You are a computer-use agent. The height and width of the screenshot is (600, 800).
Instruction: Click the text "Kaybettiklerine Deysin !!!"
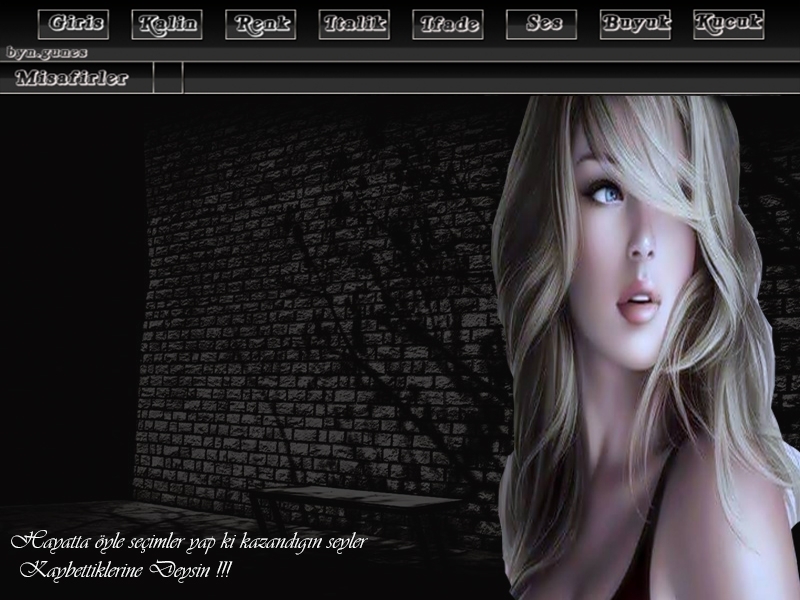[126, 569]
